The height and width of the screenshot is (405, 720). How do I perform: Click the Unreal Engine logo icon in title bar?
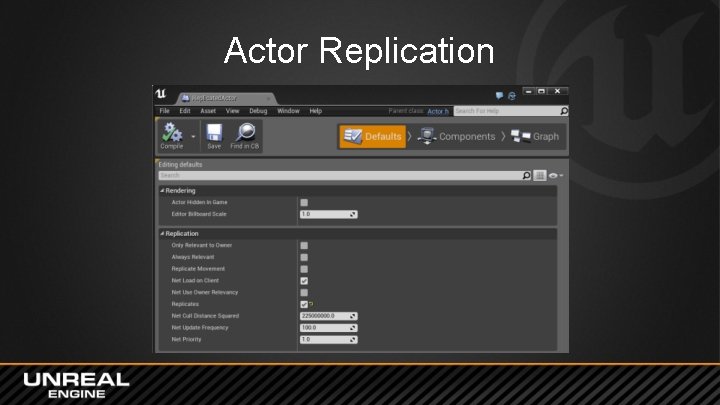coord(161,94)
